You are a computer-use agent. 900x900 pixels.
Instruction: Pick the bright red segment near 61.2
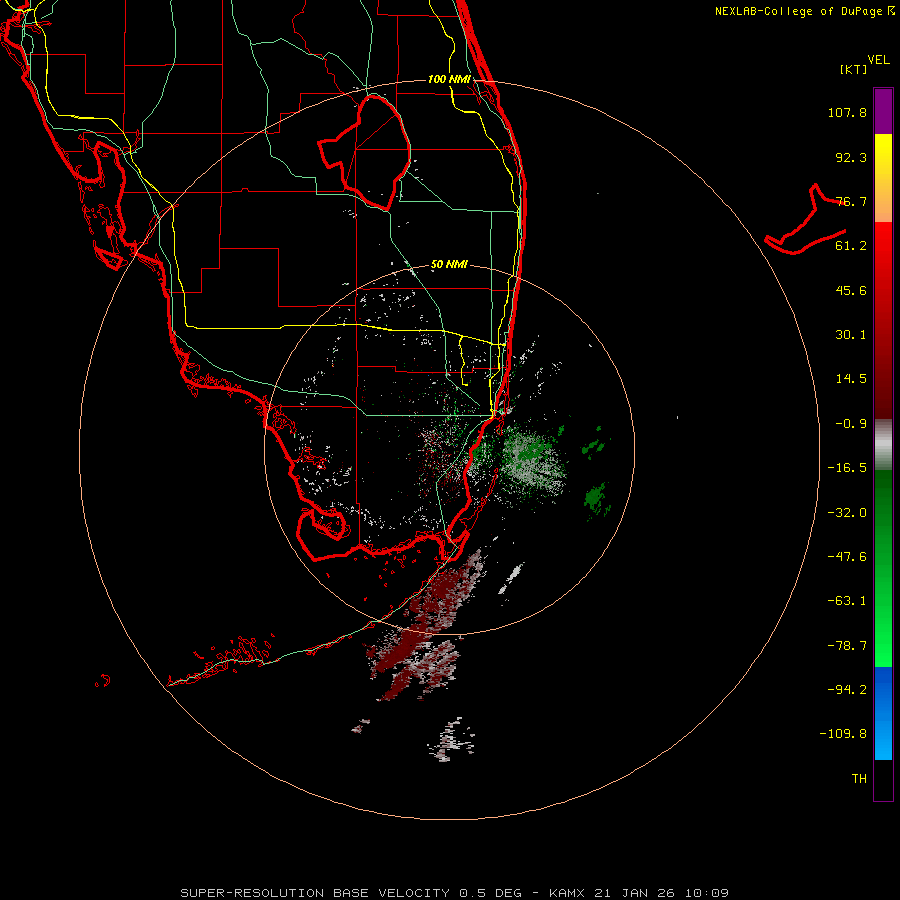[883, 246]
